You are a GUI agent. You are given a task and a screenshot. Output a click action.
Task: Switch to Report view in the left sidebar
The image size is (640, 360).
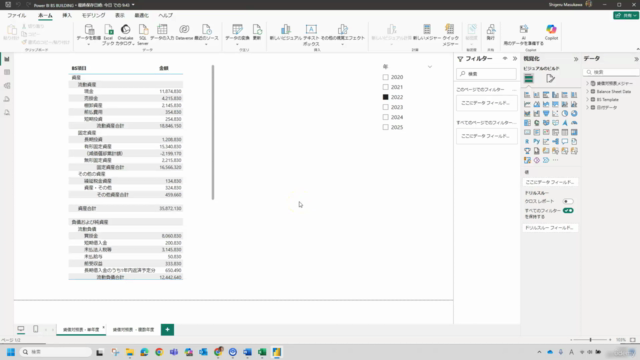click(x=7, y=60)
